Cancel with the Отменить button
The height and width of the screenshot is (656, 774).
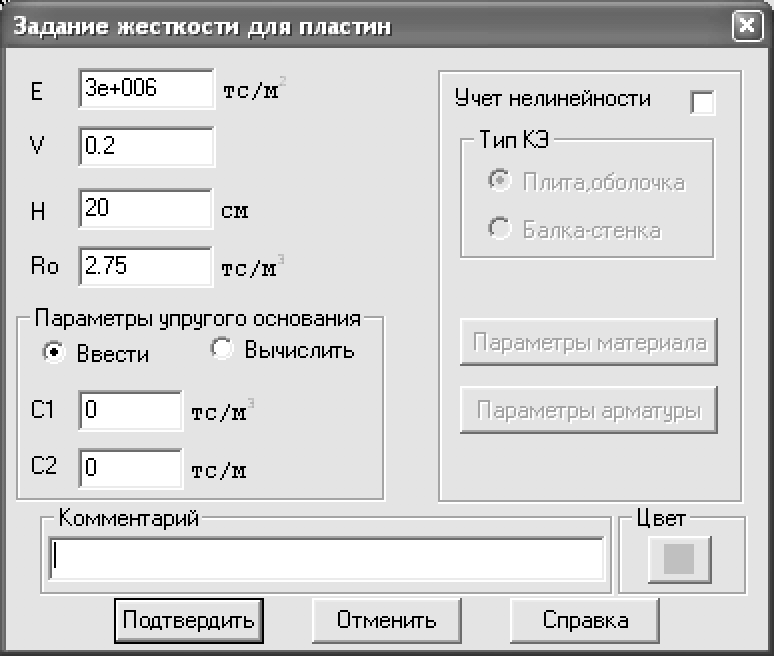(387, 620)
